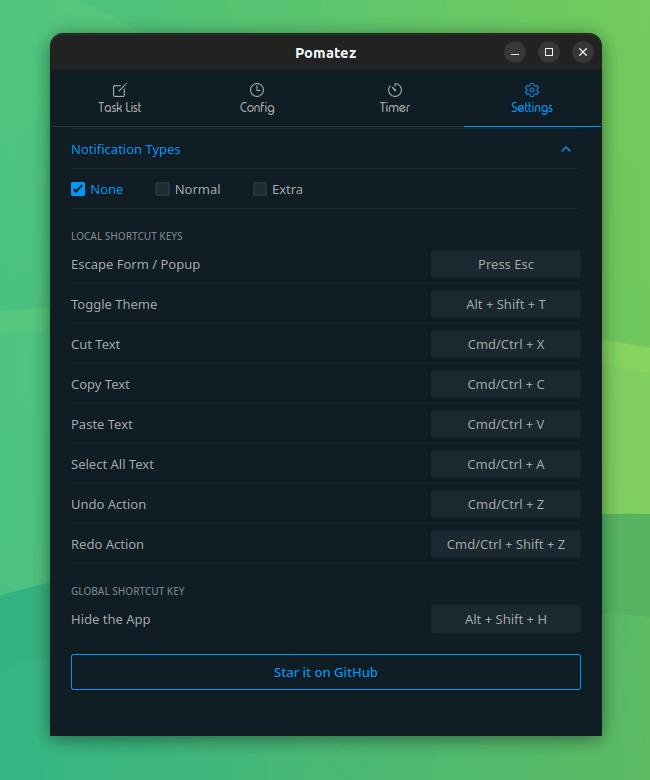Select the Alt + Shift + H shortcut
This screenshot has height=780, width=650.
pyautogui.click(x=506, y=619)
